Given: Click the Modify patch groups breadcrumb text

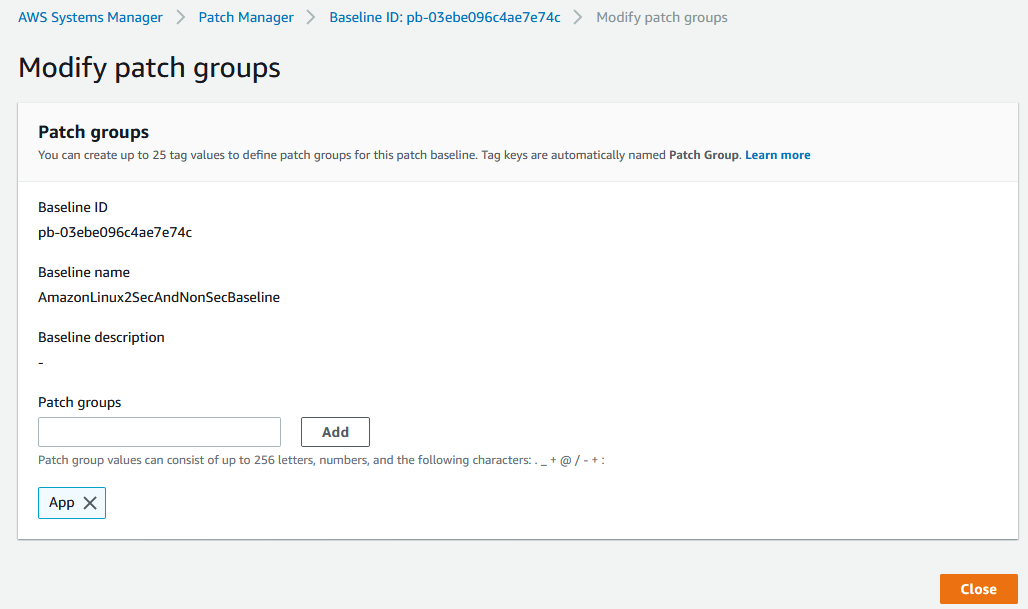Looking at the screenshot, I should 662,18.
